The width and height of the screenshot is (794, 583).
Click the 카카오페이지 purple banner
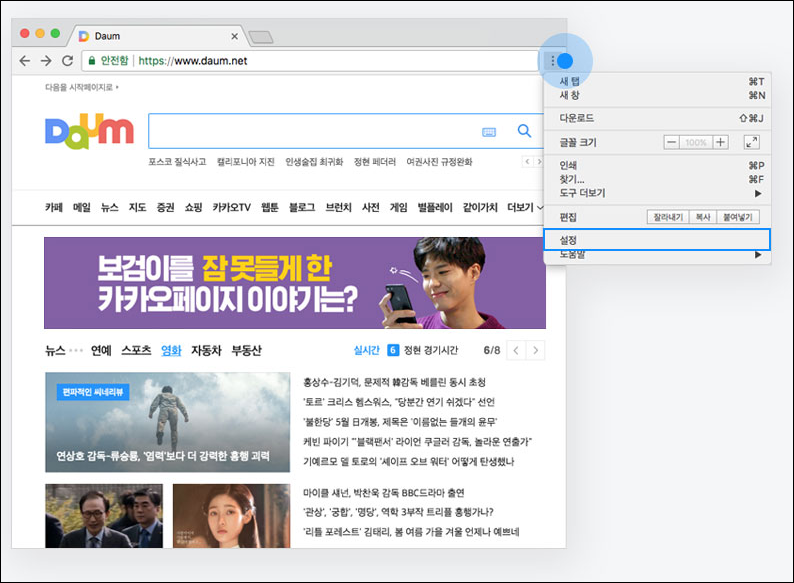(295, 283)
